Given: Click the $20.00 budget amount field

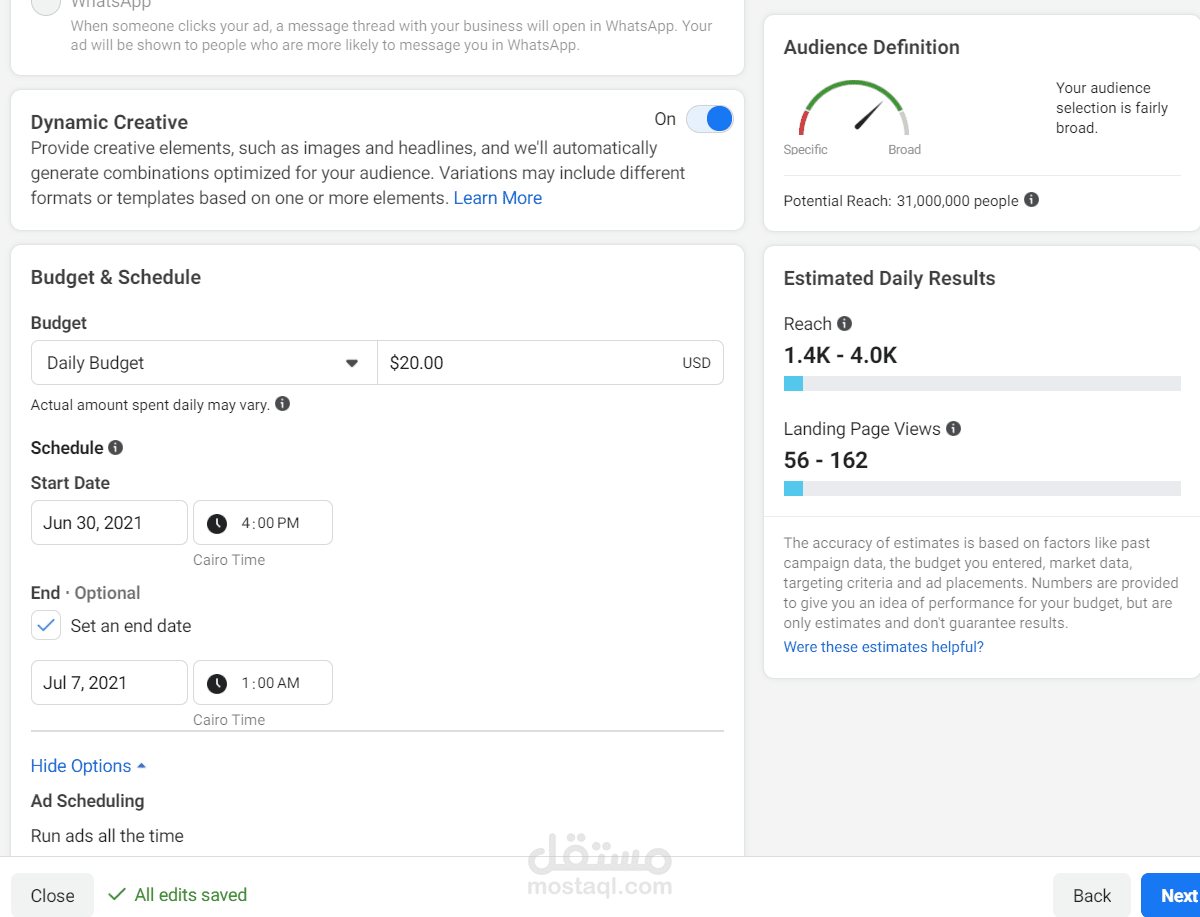Looking at the screenshot, I should (x=530, y=363).
